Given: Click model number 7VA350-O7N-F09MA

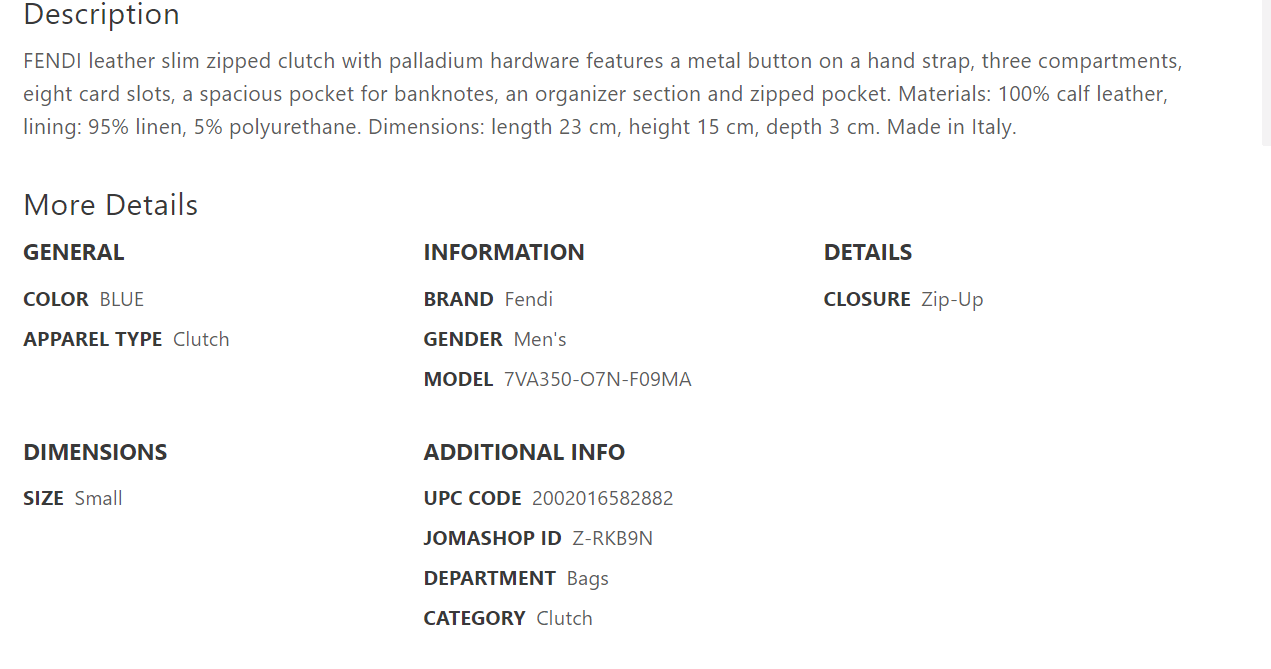Looking at the screenshot, I should click(598, 379).
